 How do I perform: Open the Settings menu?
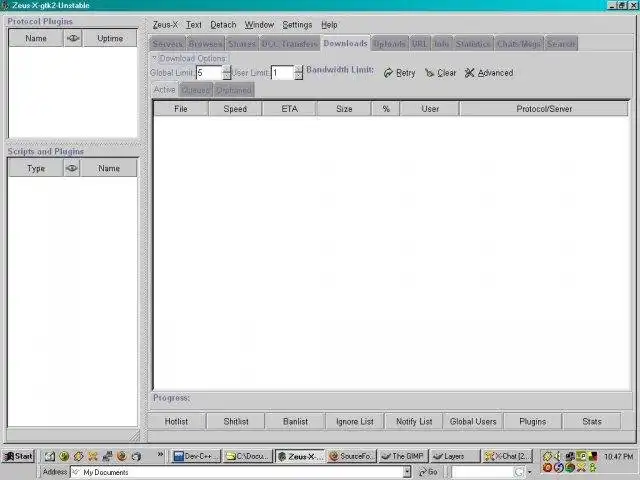(x=297, y=25)
